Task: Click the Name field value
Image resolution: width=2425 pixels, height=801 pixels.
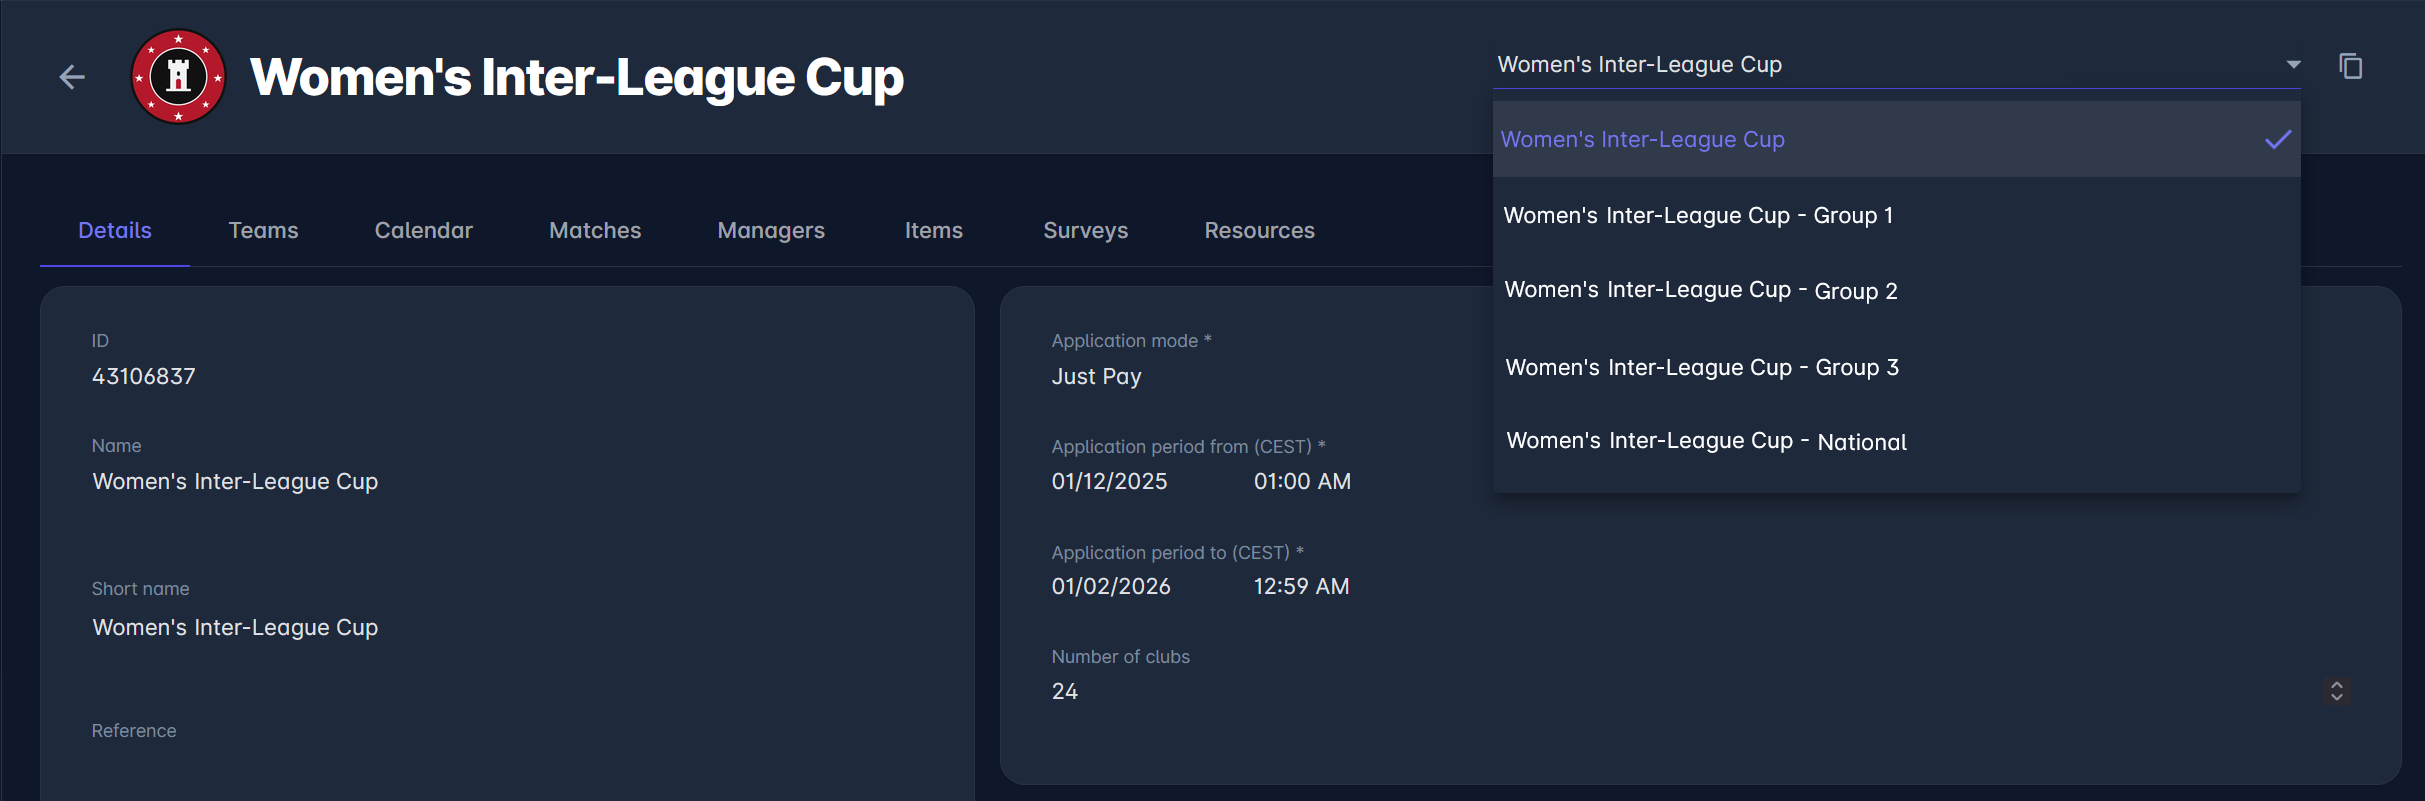Action: tap(235, 481)
